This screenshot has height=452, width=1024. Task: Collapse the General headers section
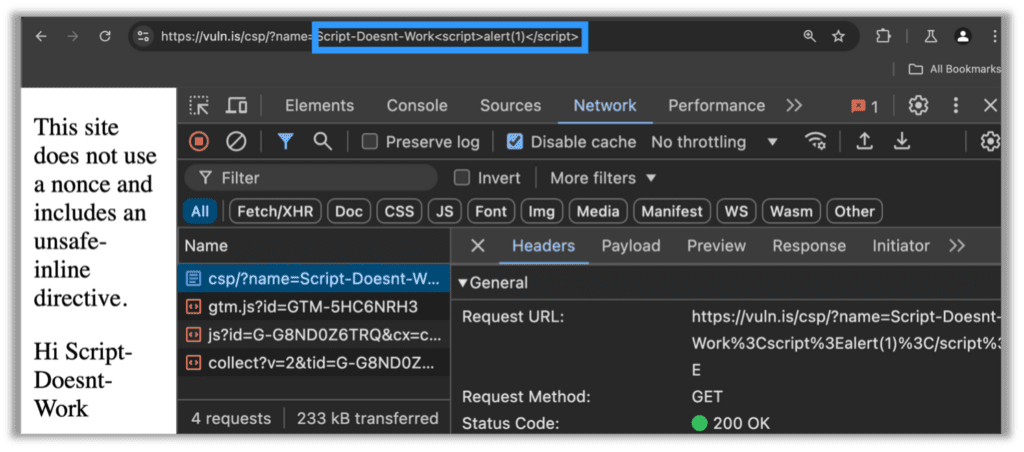pyautogui.click(x=463, y=283)
